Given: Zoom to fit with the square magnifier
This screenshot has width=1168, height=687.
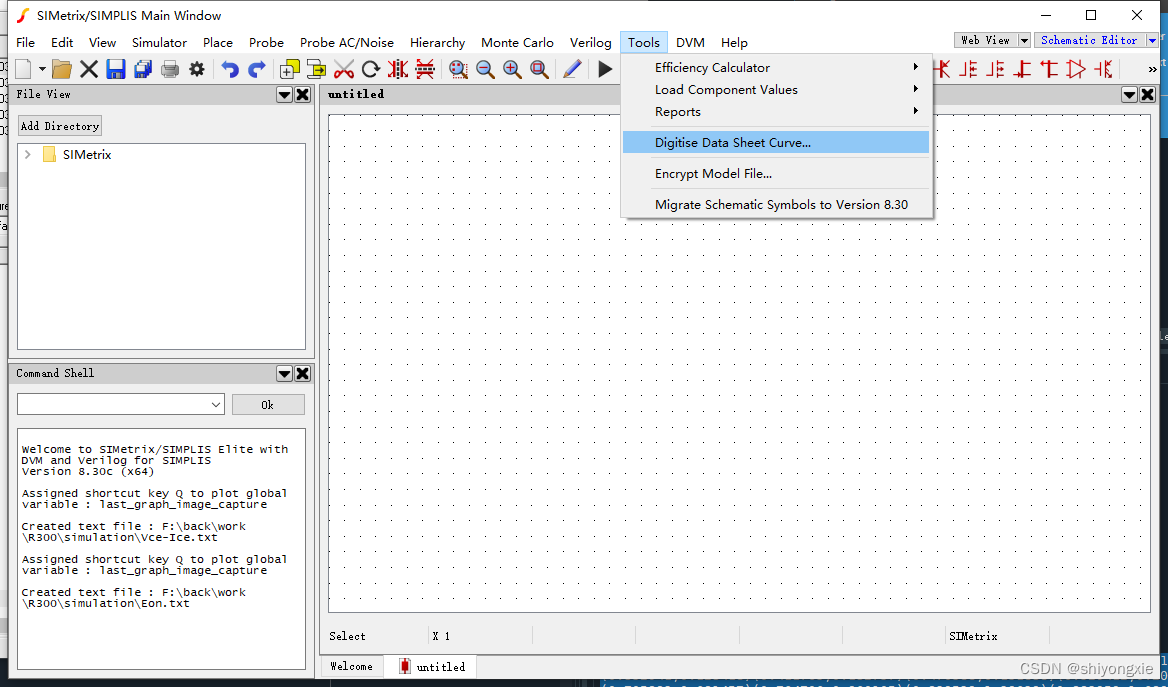Looking at the screenshot, I should point(539,69).
